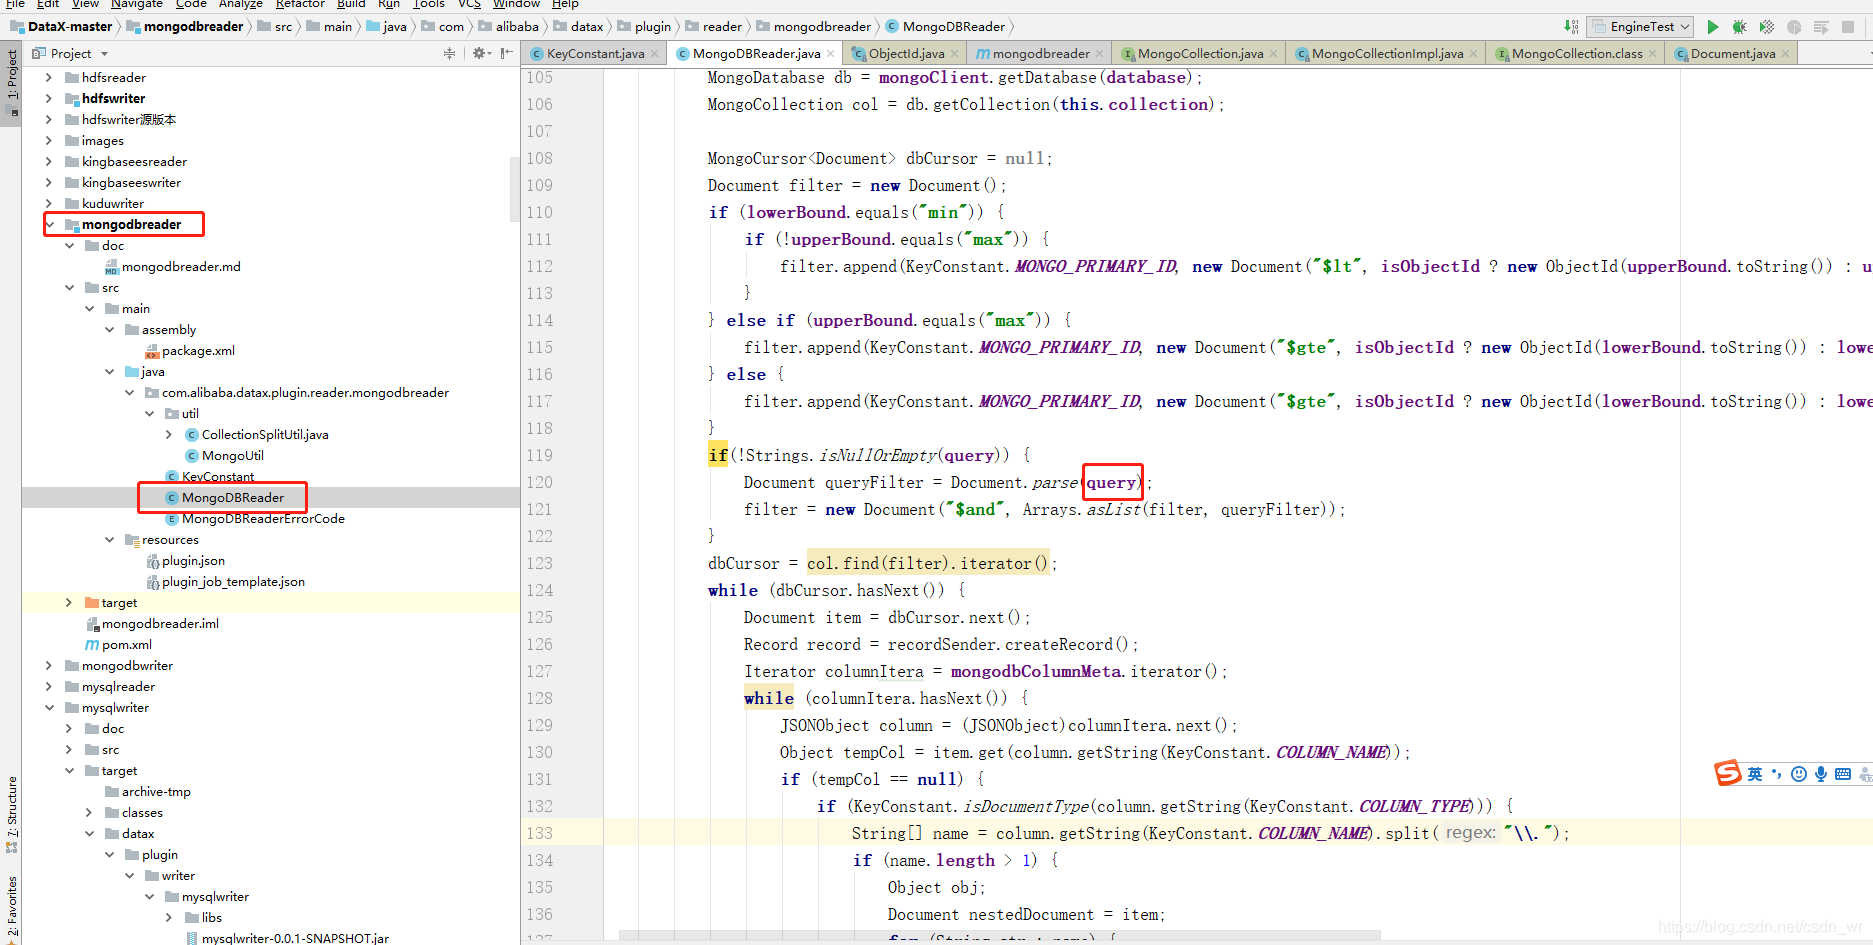Open the EngineTest run configuration dropdown
This screenshot has width=1873, height=945.
click(1641, 27)
